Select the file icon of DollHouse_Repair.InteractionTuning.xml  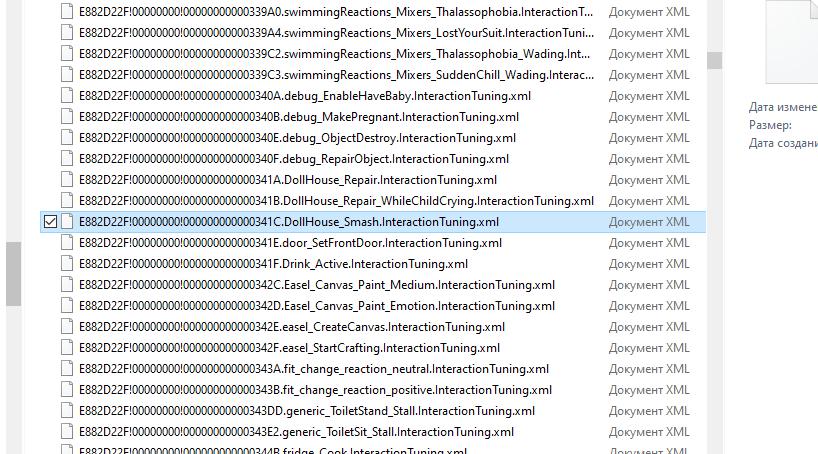point(67,180)
